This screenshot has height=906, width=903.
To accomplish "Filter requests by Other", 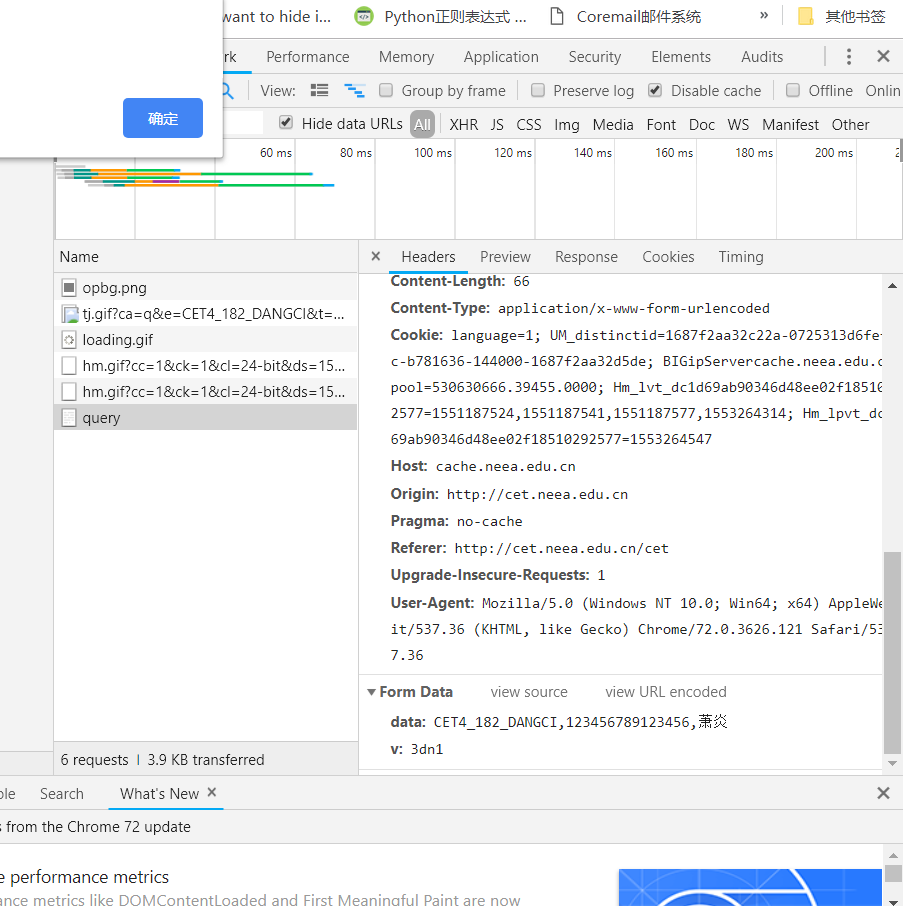I will point(850,124).
